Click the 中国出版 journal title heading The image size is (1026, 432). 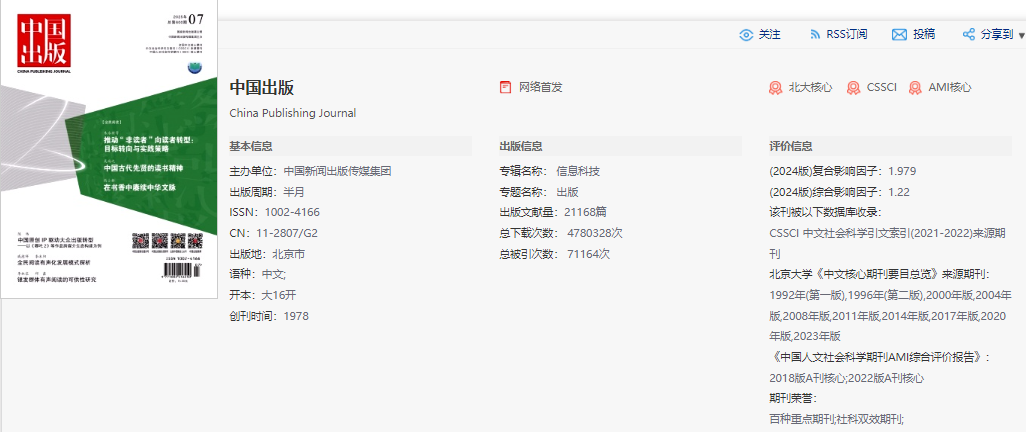pyautogui.click(x=262, y=87)
